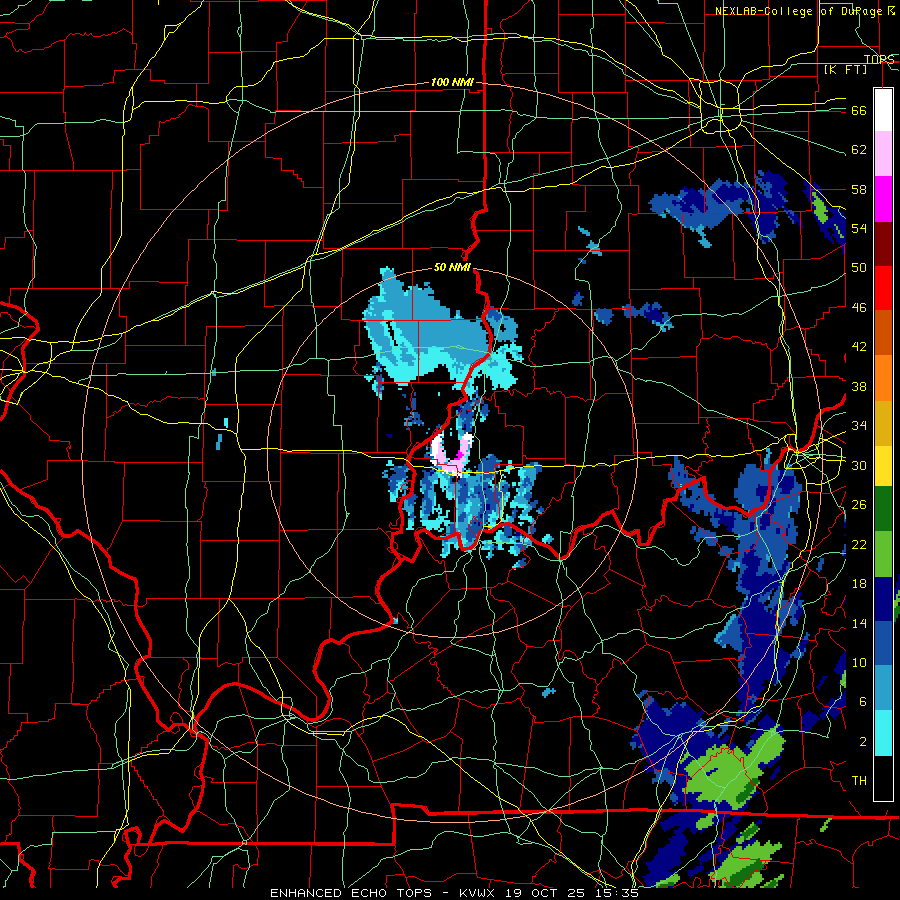Select the cyan legend swatch

[x=883, y=733]
